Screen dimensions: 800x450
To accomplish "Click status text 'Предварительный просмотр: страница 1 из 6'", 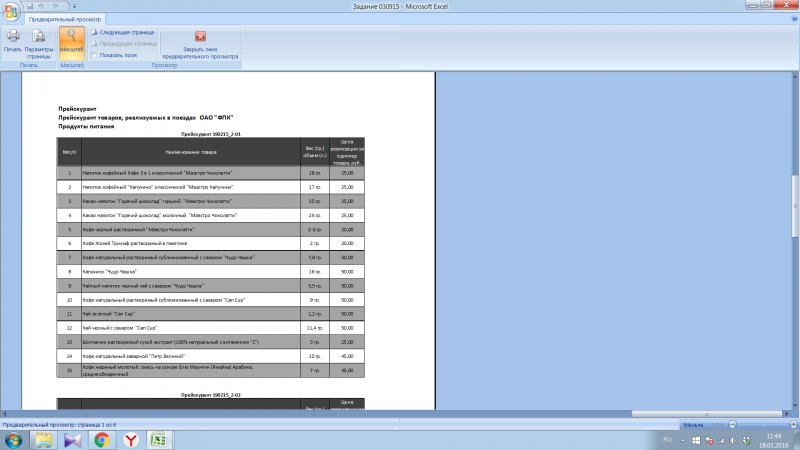I will point(60,424).
